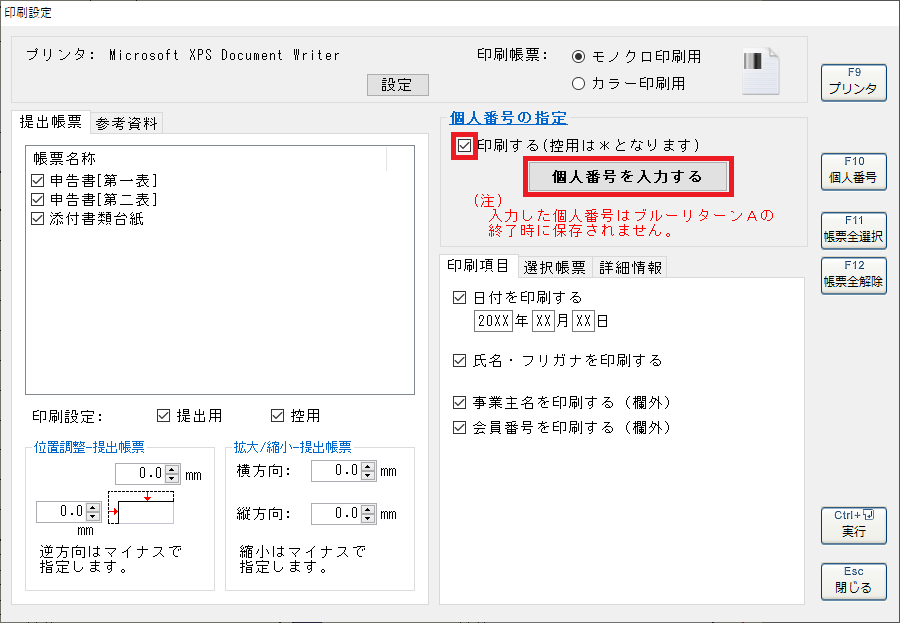Toggle 氏名・フリガナを印刷する checkbox
The height and width of the screenshot is (623, 900).
[459, 361]
